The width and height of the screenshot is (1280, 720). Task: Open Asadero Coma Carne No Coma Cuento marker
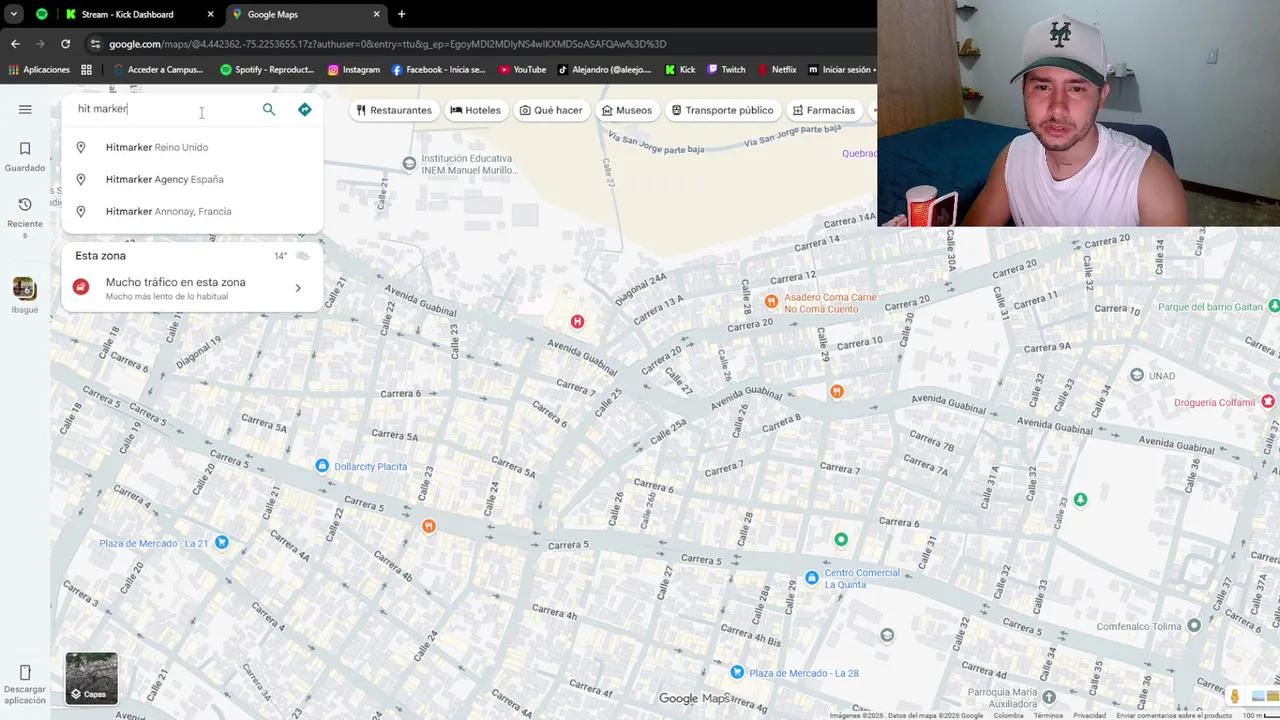(771, 301)
